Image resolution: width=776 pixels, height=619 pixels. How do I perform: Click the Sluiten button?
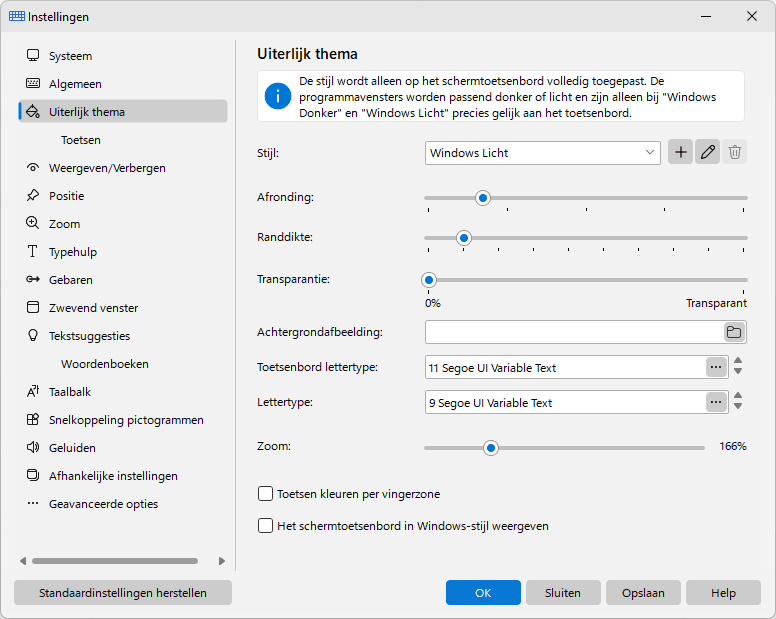tap(563, 593)
